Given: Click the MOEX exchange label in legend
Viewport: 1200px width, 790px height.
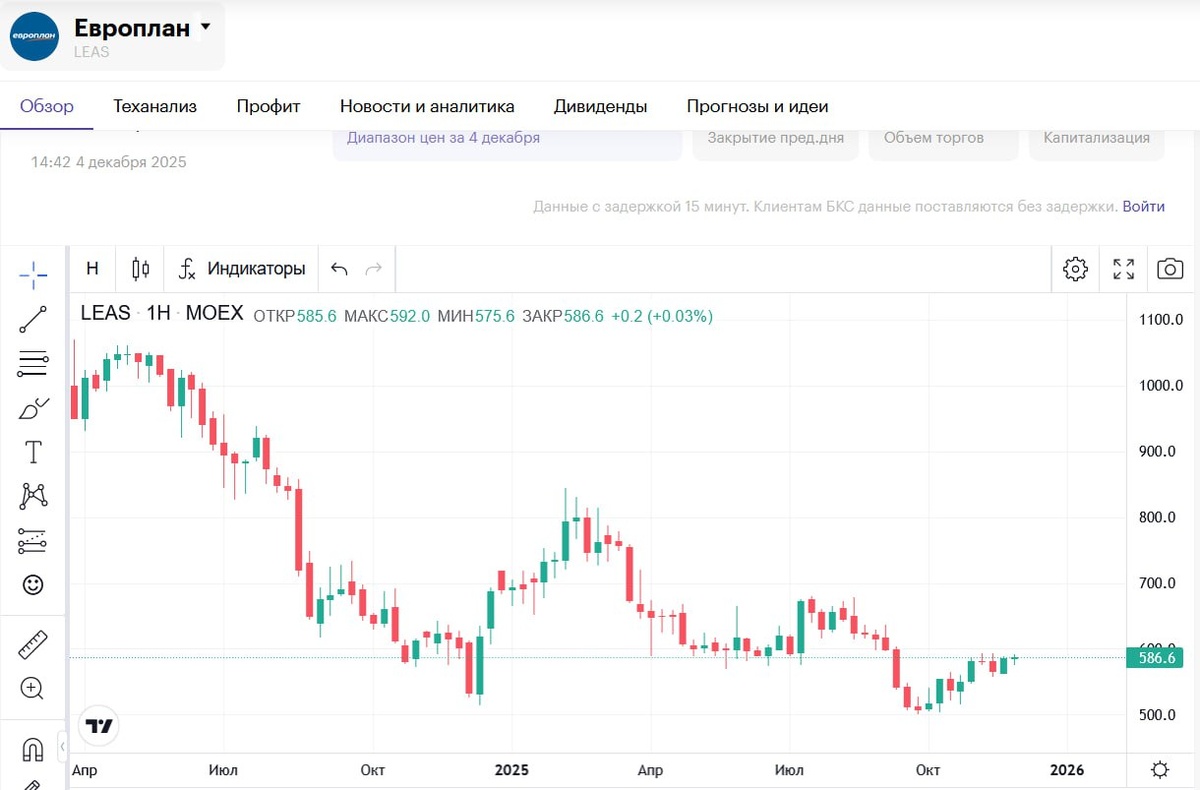Looking at the screenshot, I should pyautogui.click(x=215, y=313).
